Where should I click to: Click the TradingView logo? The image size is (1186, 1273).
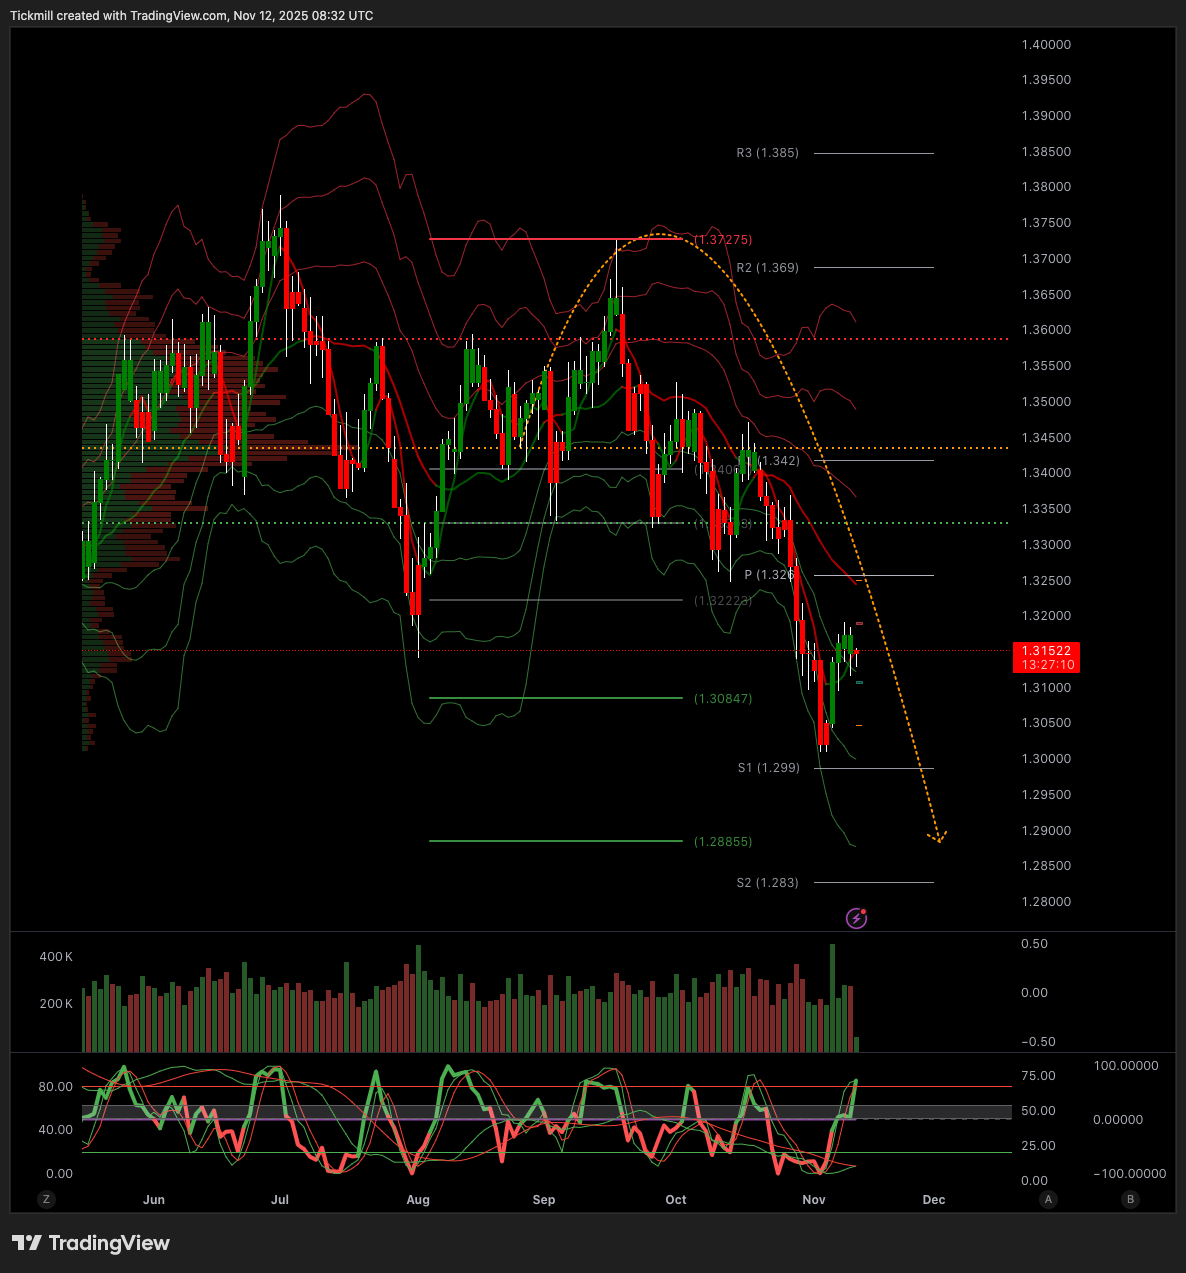[x=91, y=1243]
